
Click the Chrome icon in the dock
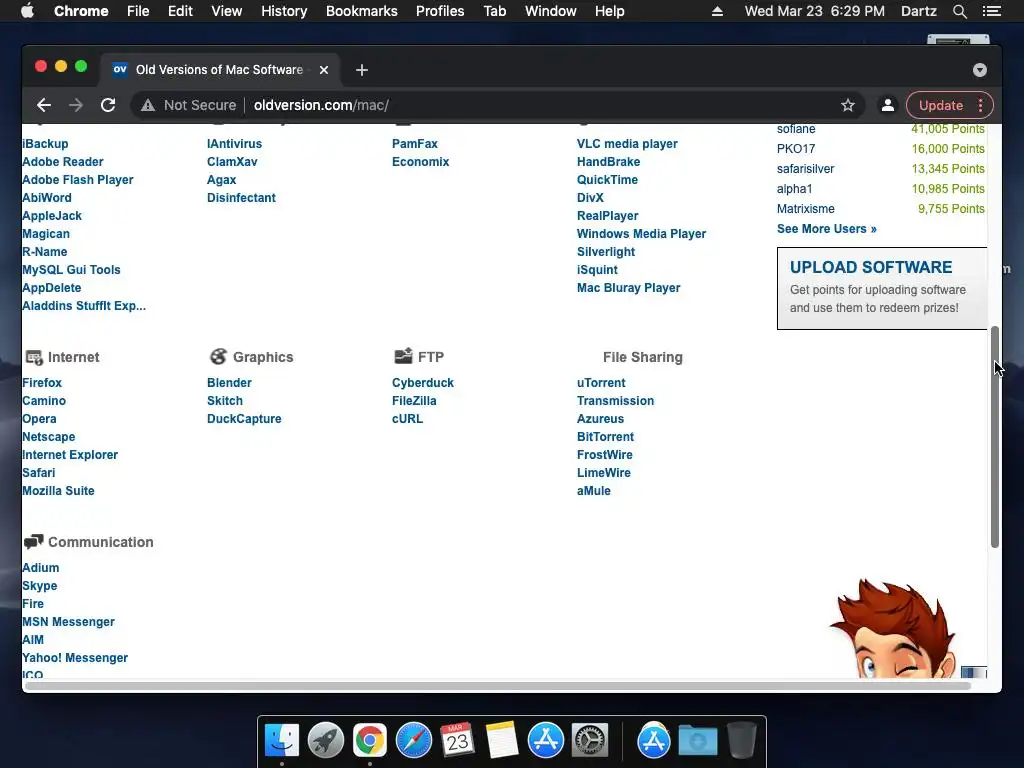pyautogui.click(x=370, y=741)
